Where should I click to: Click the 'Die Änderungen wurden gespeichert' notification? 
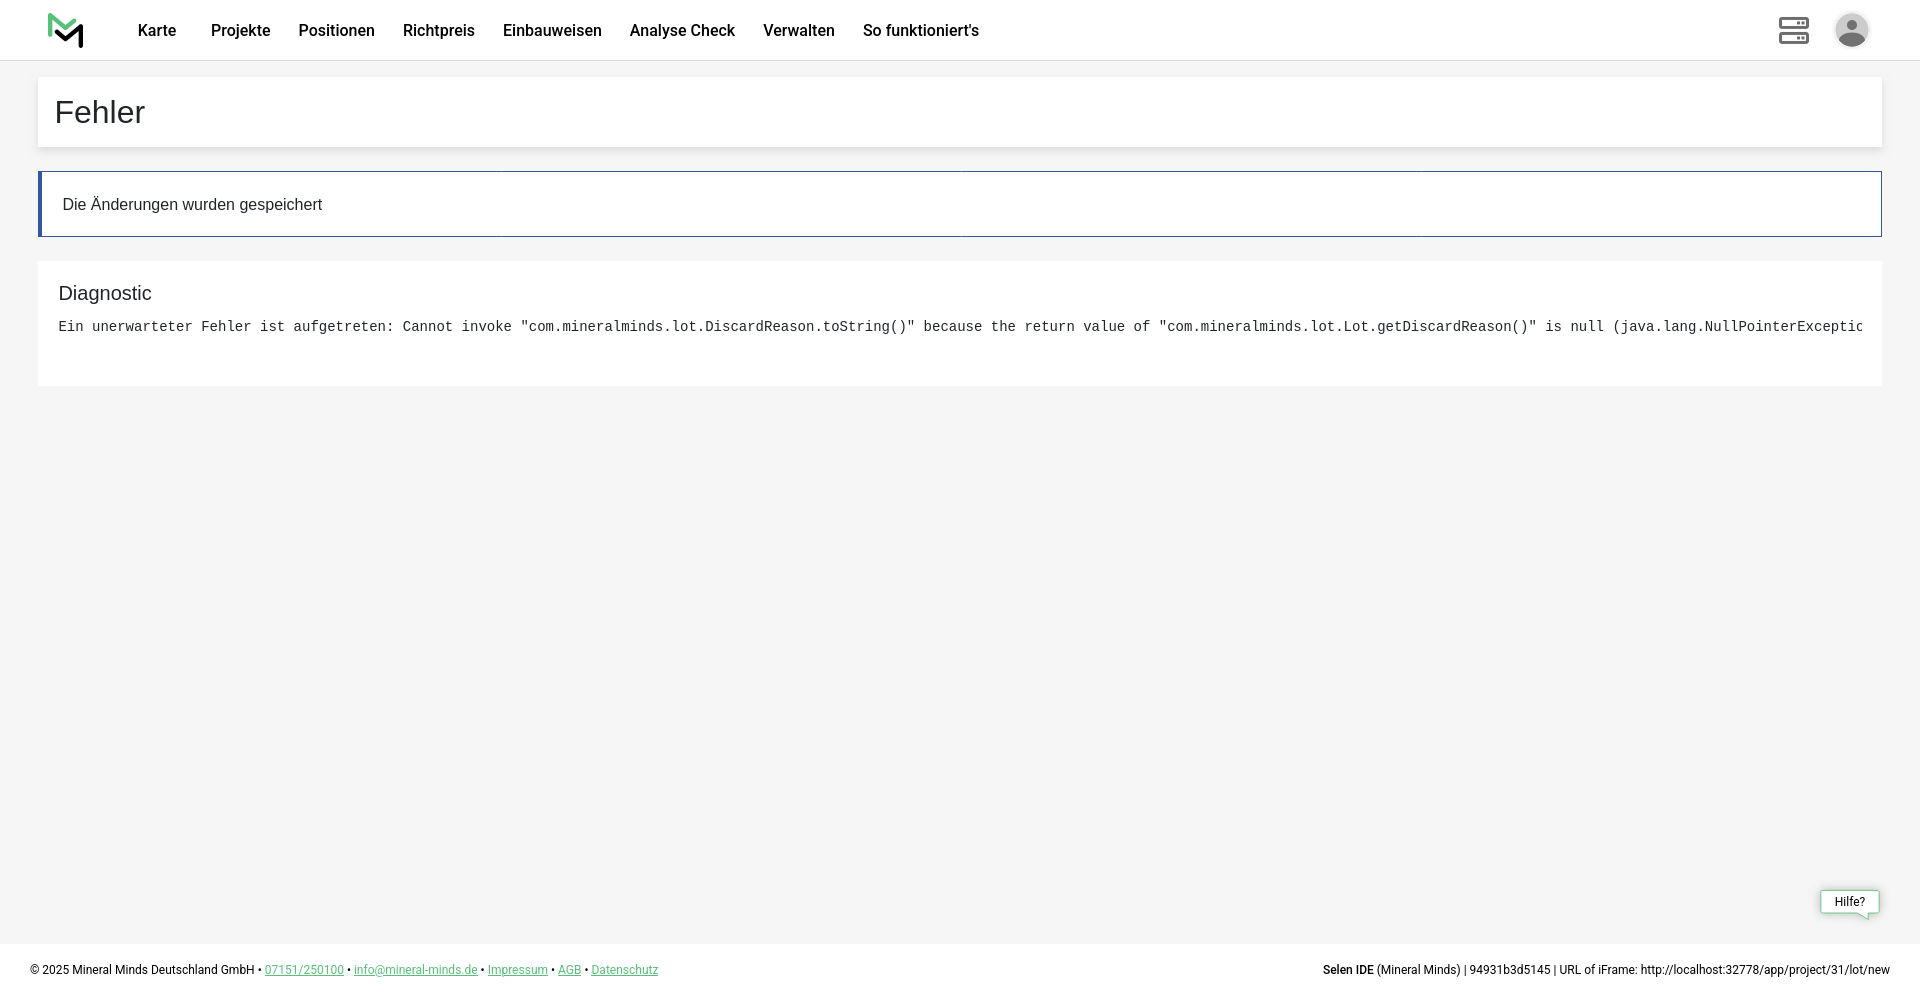pyautogui.click(x=192, y=205)
